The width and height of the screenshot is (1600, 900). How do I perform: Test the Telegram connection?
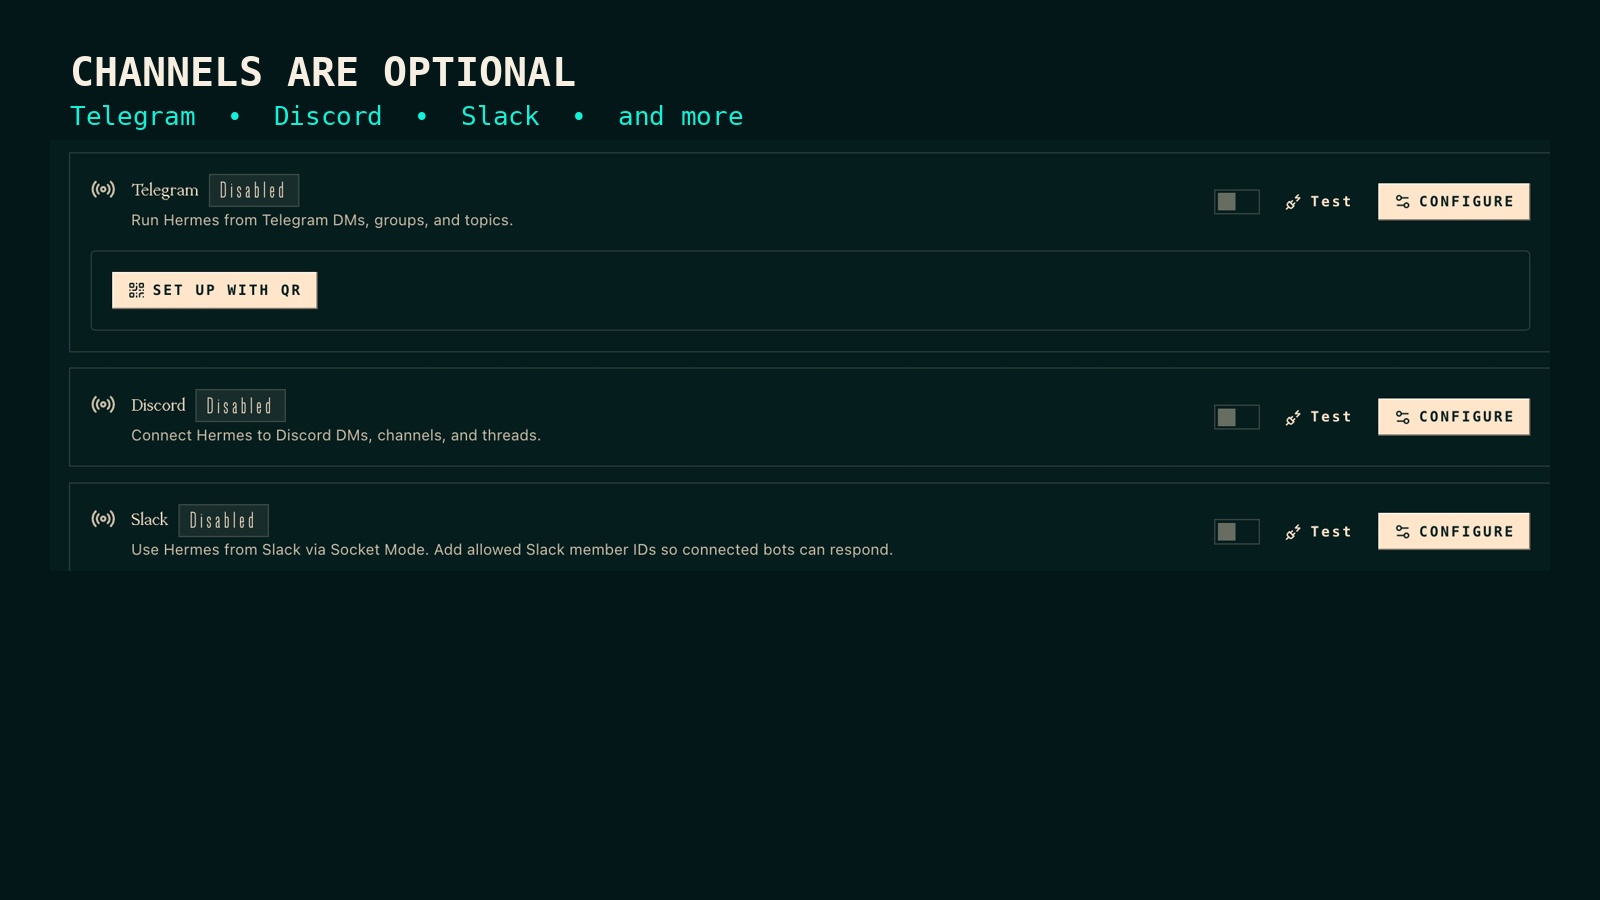pyautogui.click(x=1318, y=202)
